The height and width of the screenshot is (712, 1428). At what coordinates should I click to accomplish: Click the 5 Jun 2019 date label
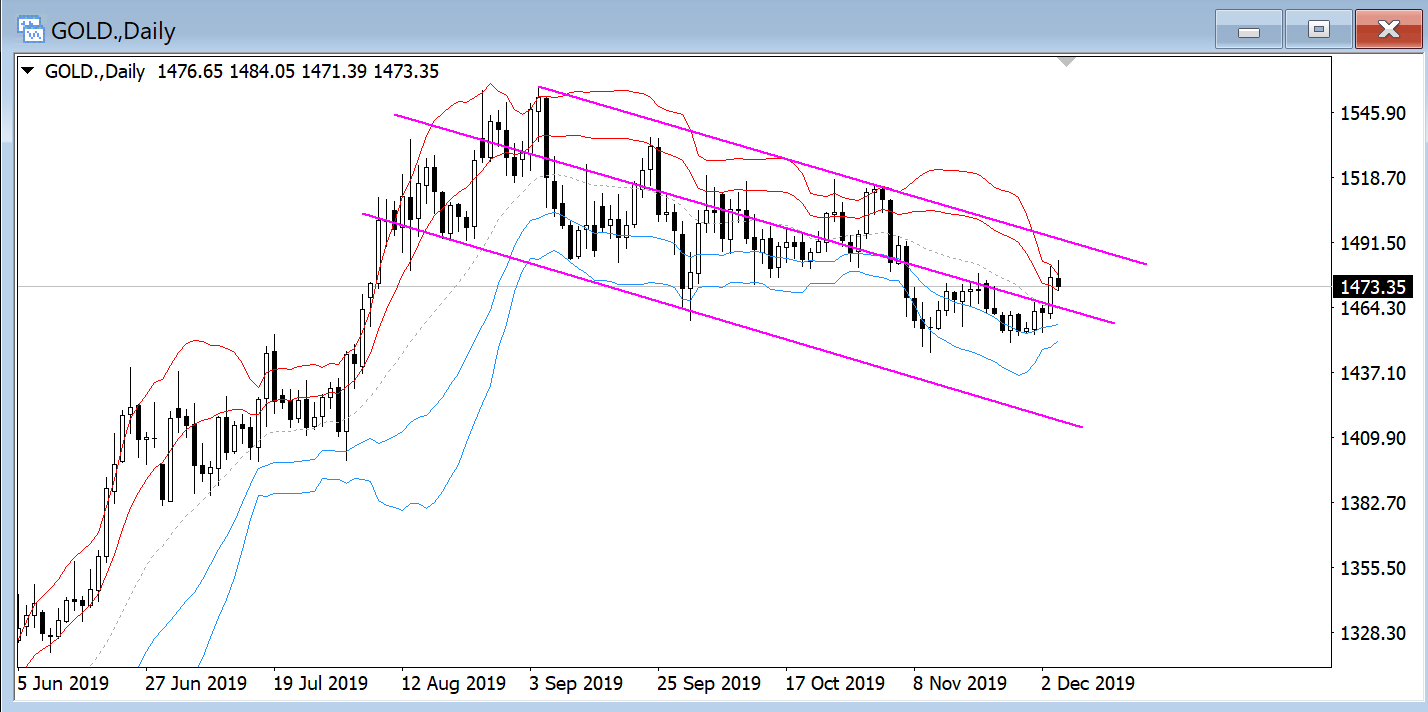63,684
